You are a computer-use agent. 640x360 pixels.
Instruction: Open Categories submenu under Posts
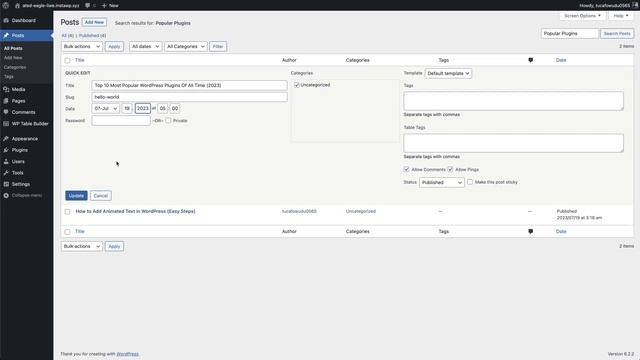pos(15,67)
